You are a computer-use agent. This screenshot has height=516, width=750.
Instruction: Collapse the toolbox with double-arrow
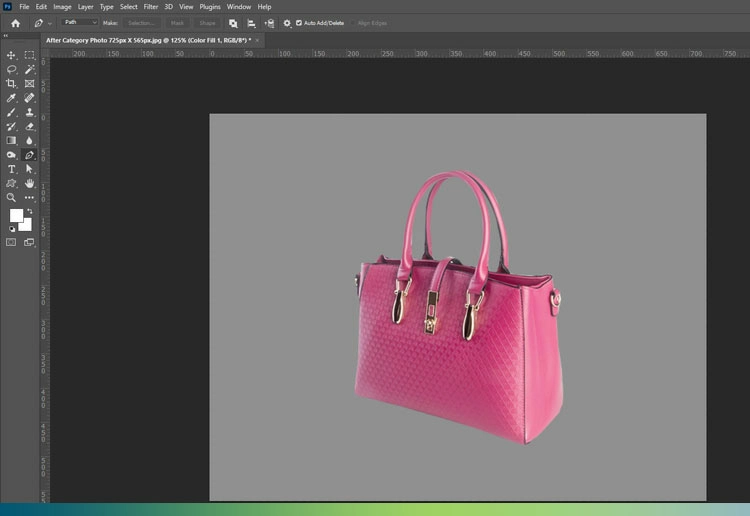6,36
